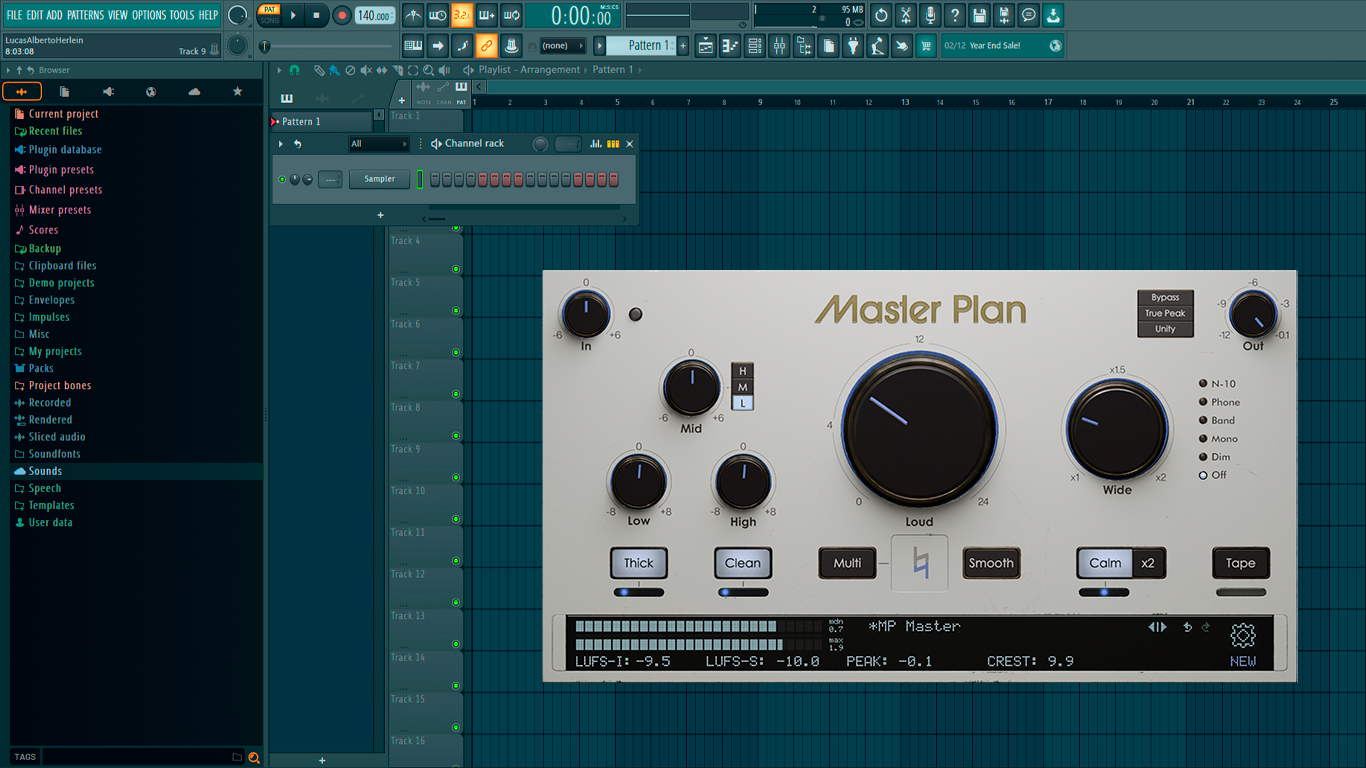This screenshot has width=1366, height=768.
Task: Select the playlist mute tool
Action: (366, 70)
